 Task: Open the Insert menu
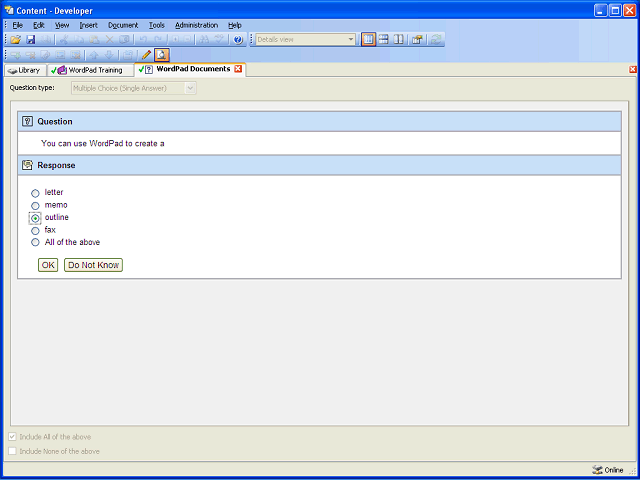(x=89, y=25)
